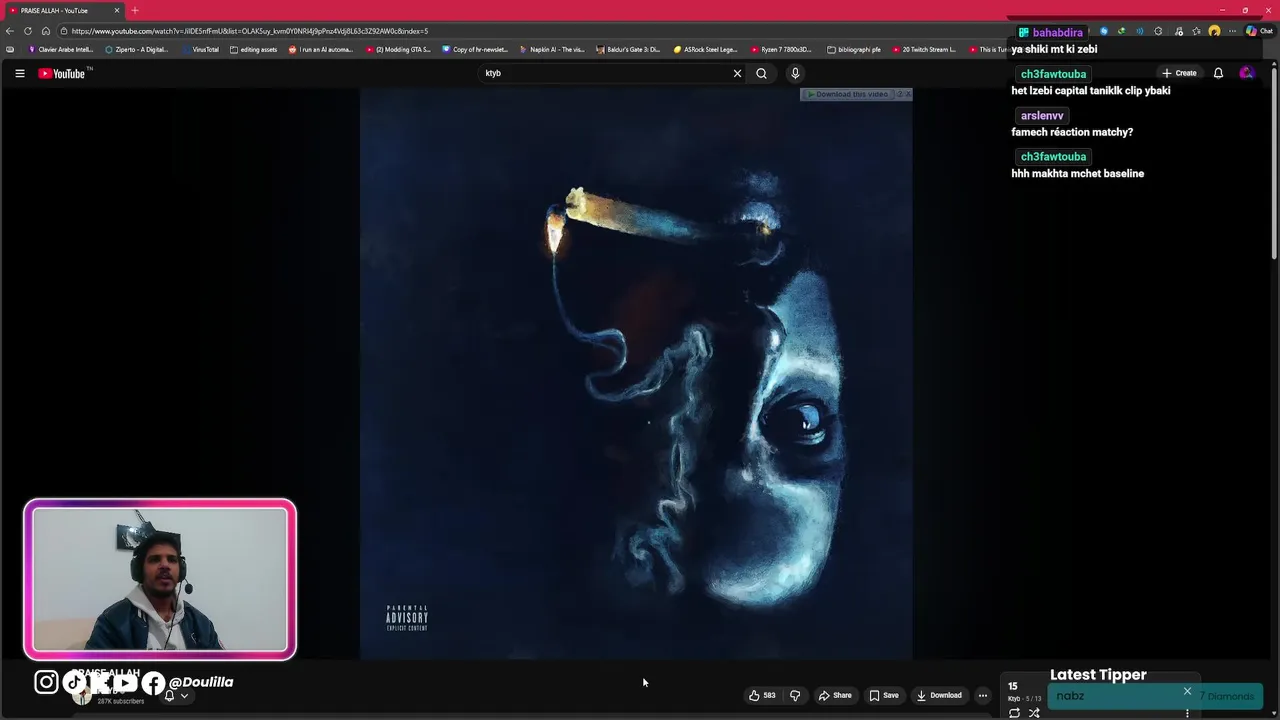Open 'Ryzen 7 7800x3D...' bookmark
This screenshot has height=720, width=1280.
[x=782, y=49]
